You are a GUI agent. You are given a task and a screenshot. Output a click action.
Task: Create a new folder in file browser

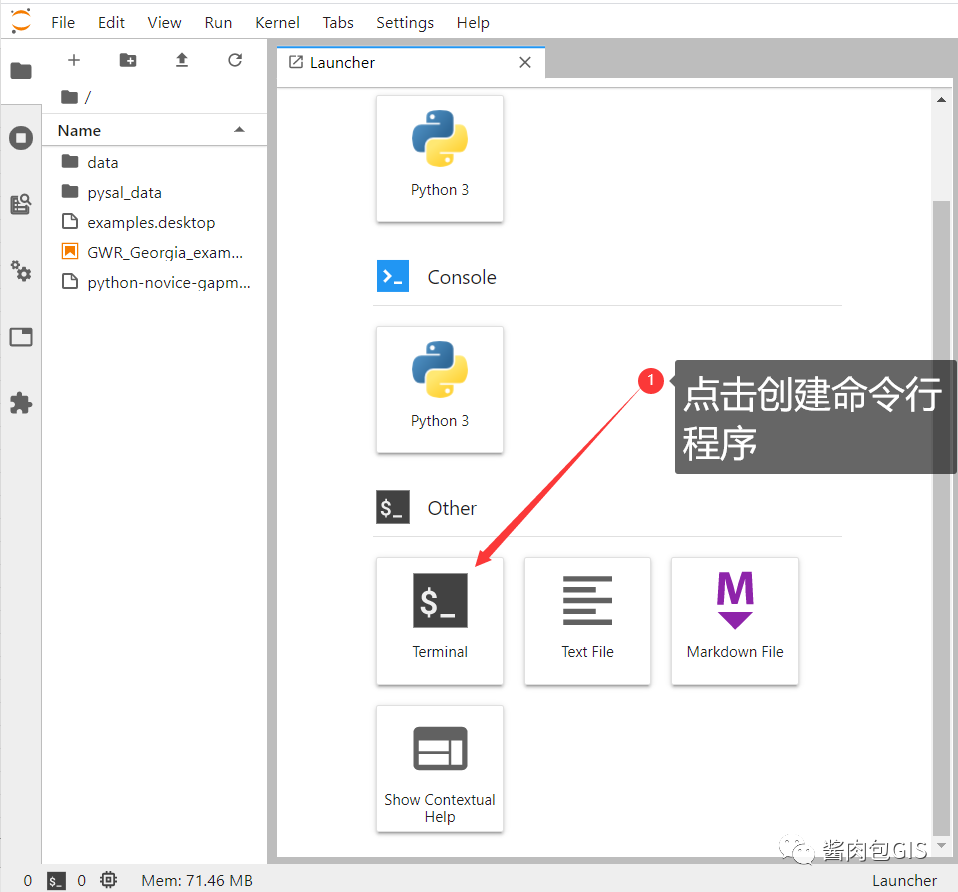pyautogui.click(x=127, y=60)
